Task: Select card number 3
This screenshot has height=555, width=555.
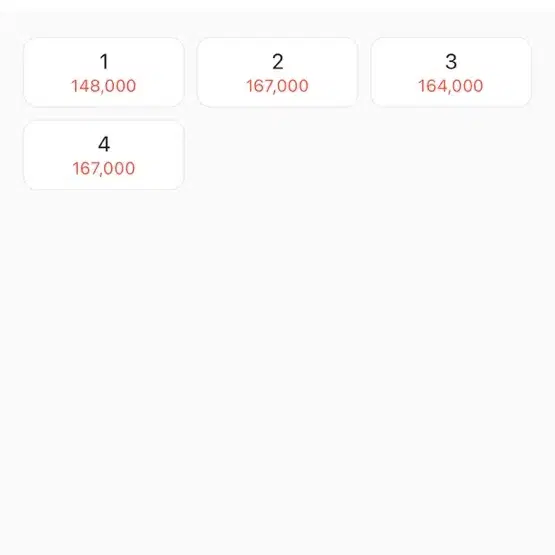Action: click(x=451, y=72)
